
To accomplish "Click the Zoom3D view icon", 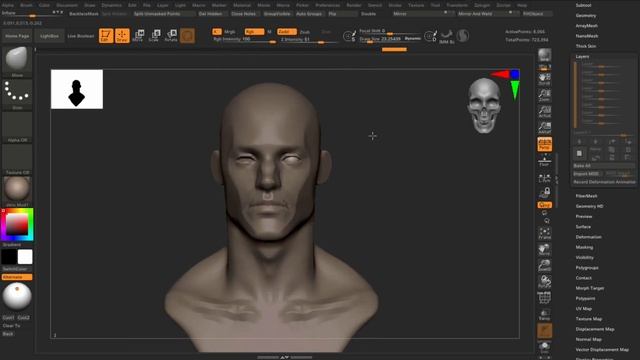I will click(544, 266).
